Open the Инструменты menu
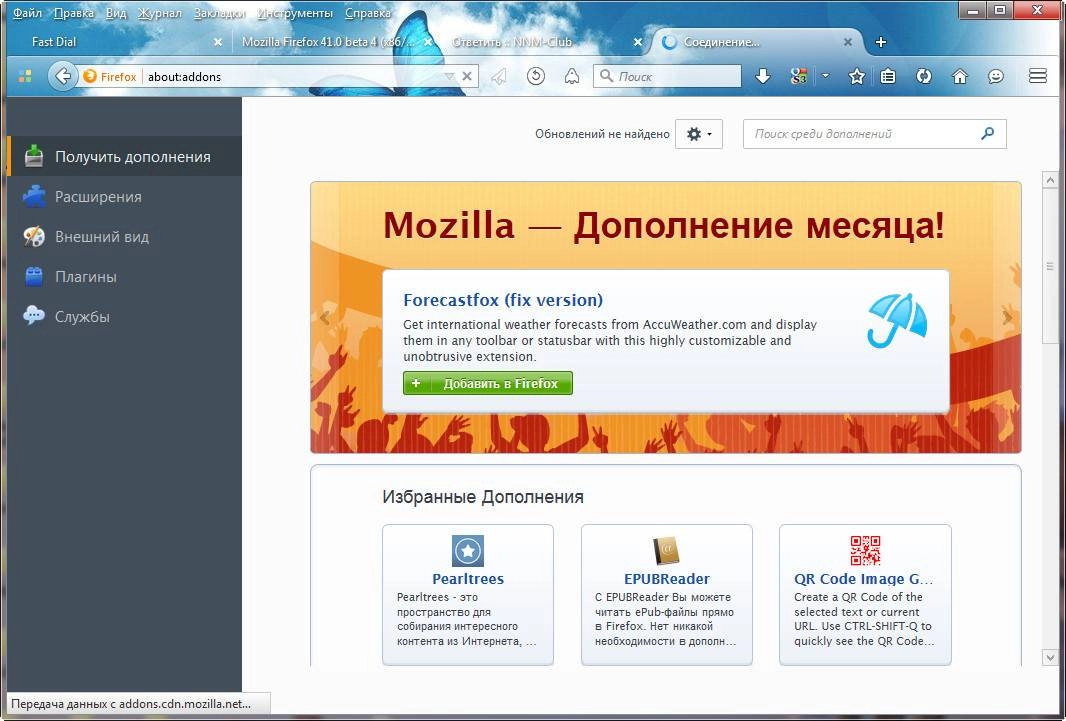 [295, 13]
